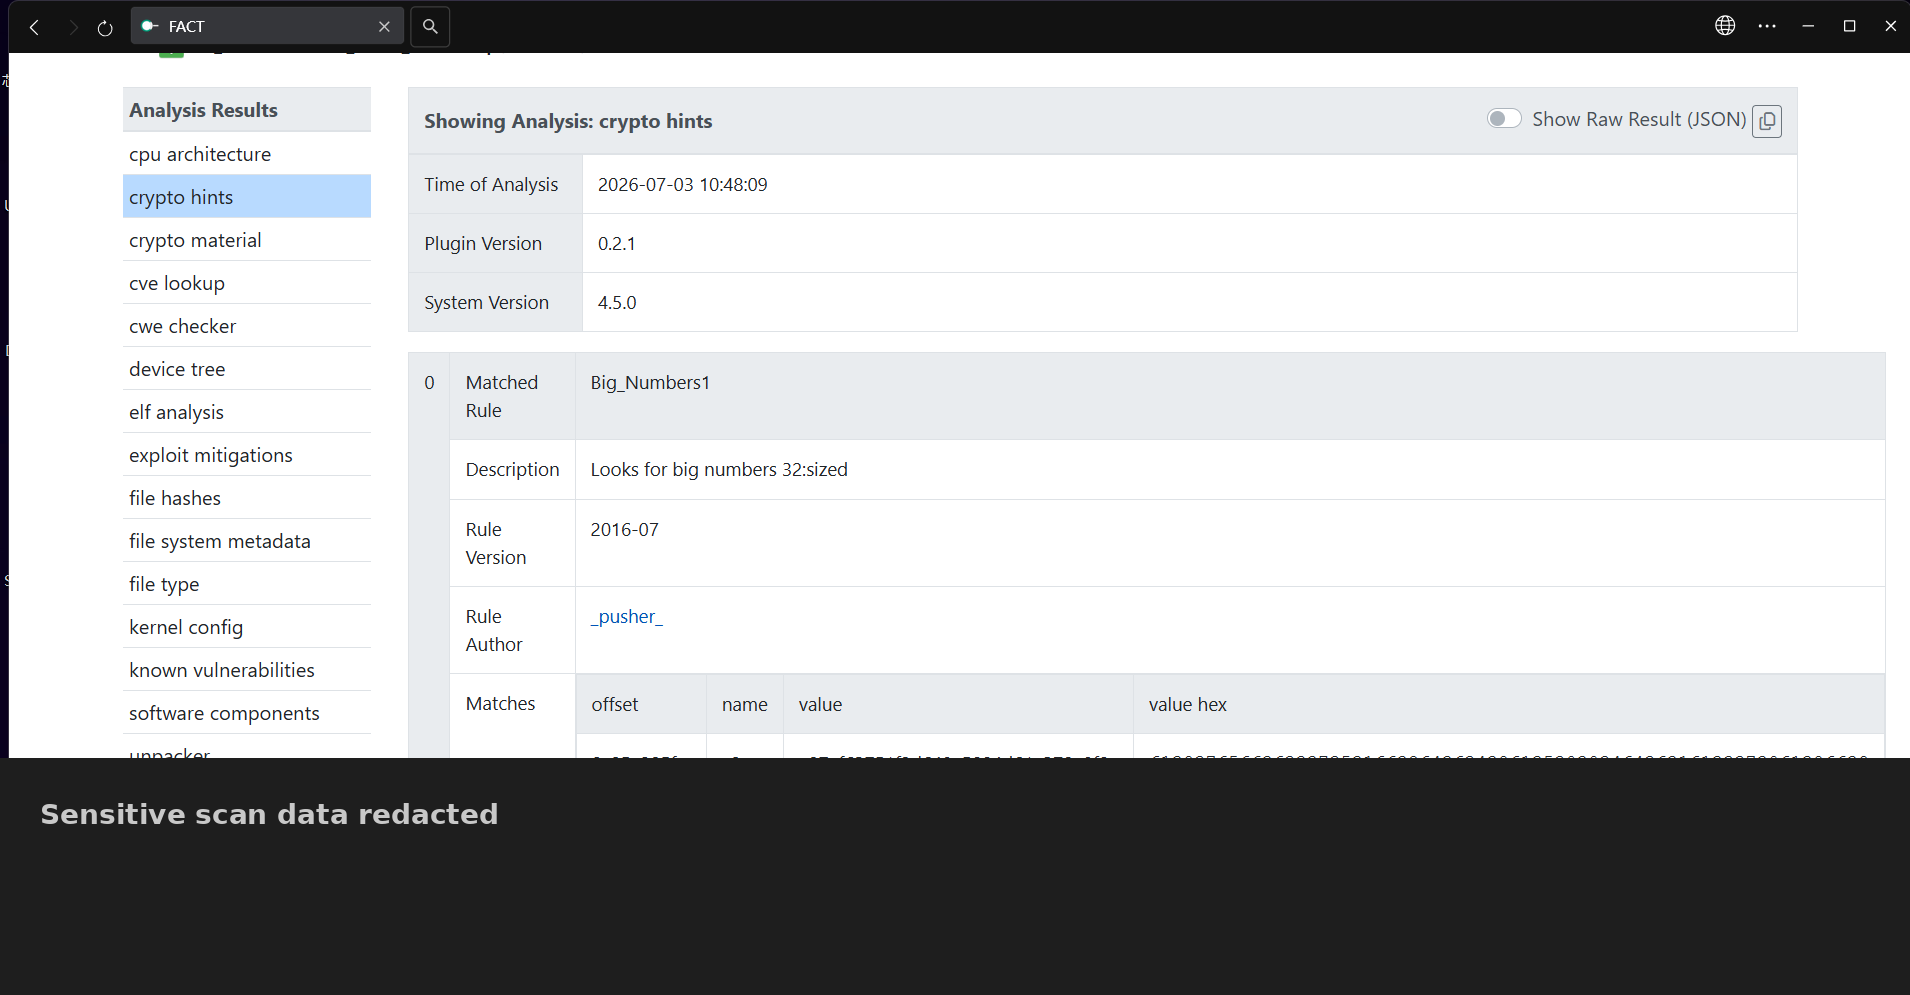Minimize the browser window
The height and width of the screenshot is (995, 1910).
click(1808, 26)
